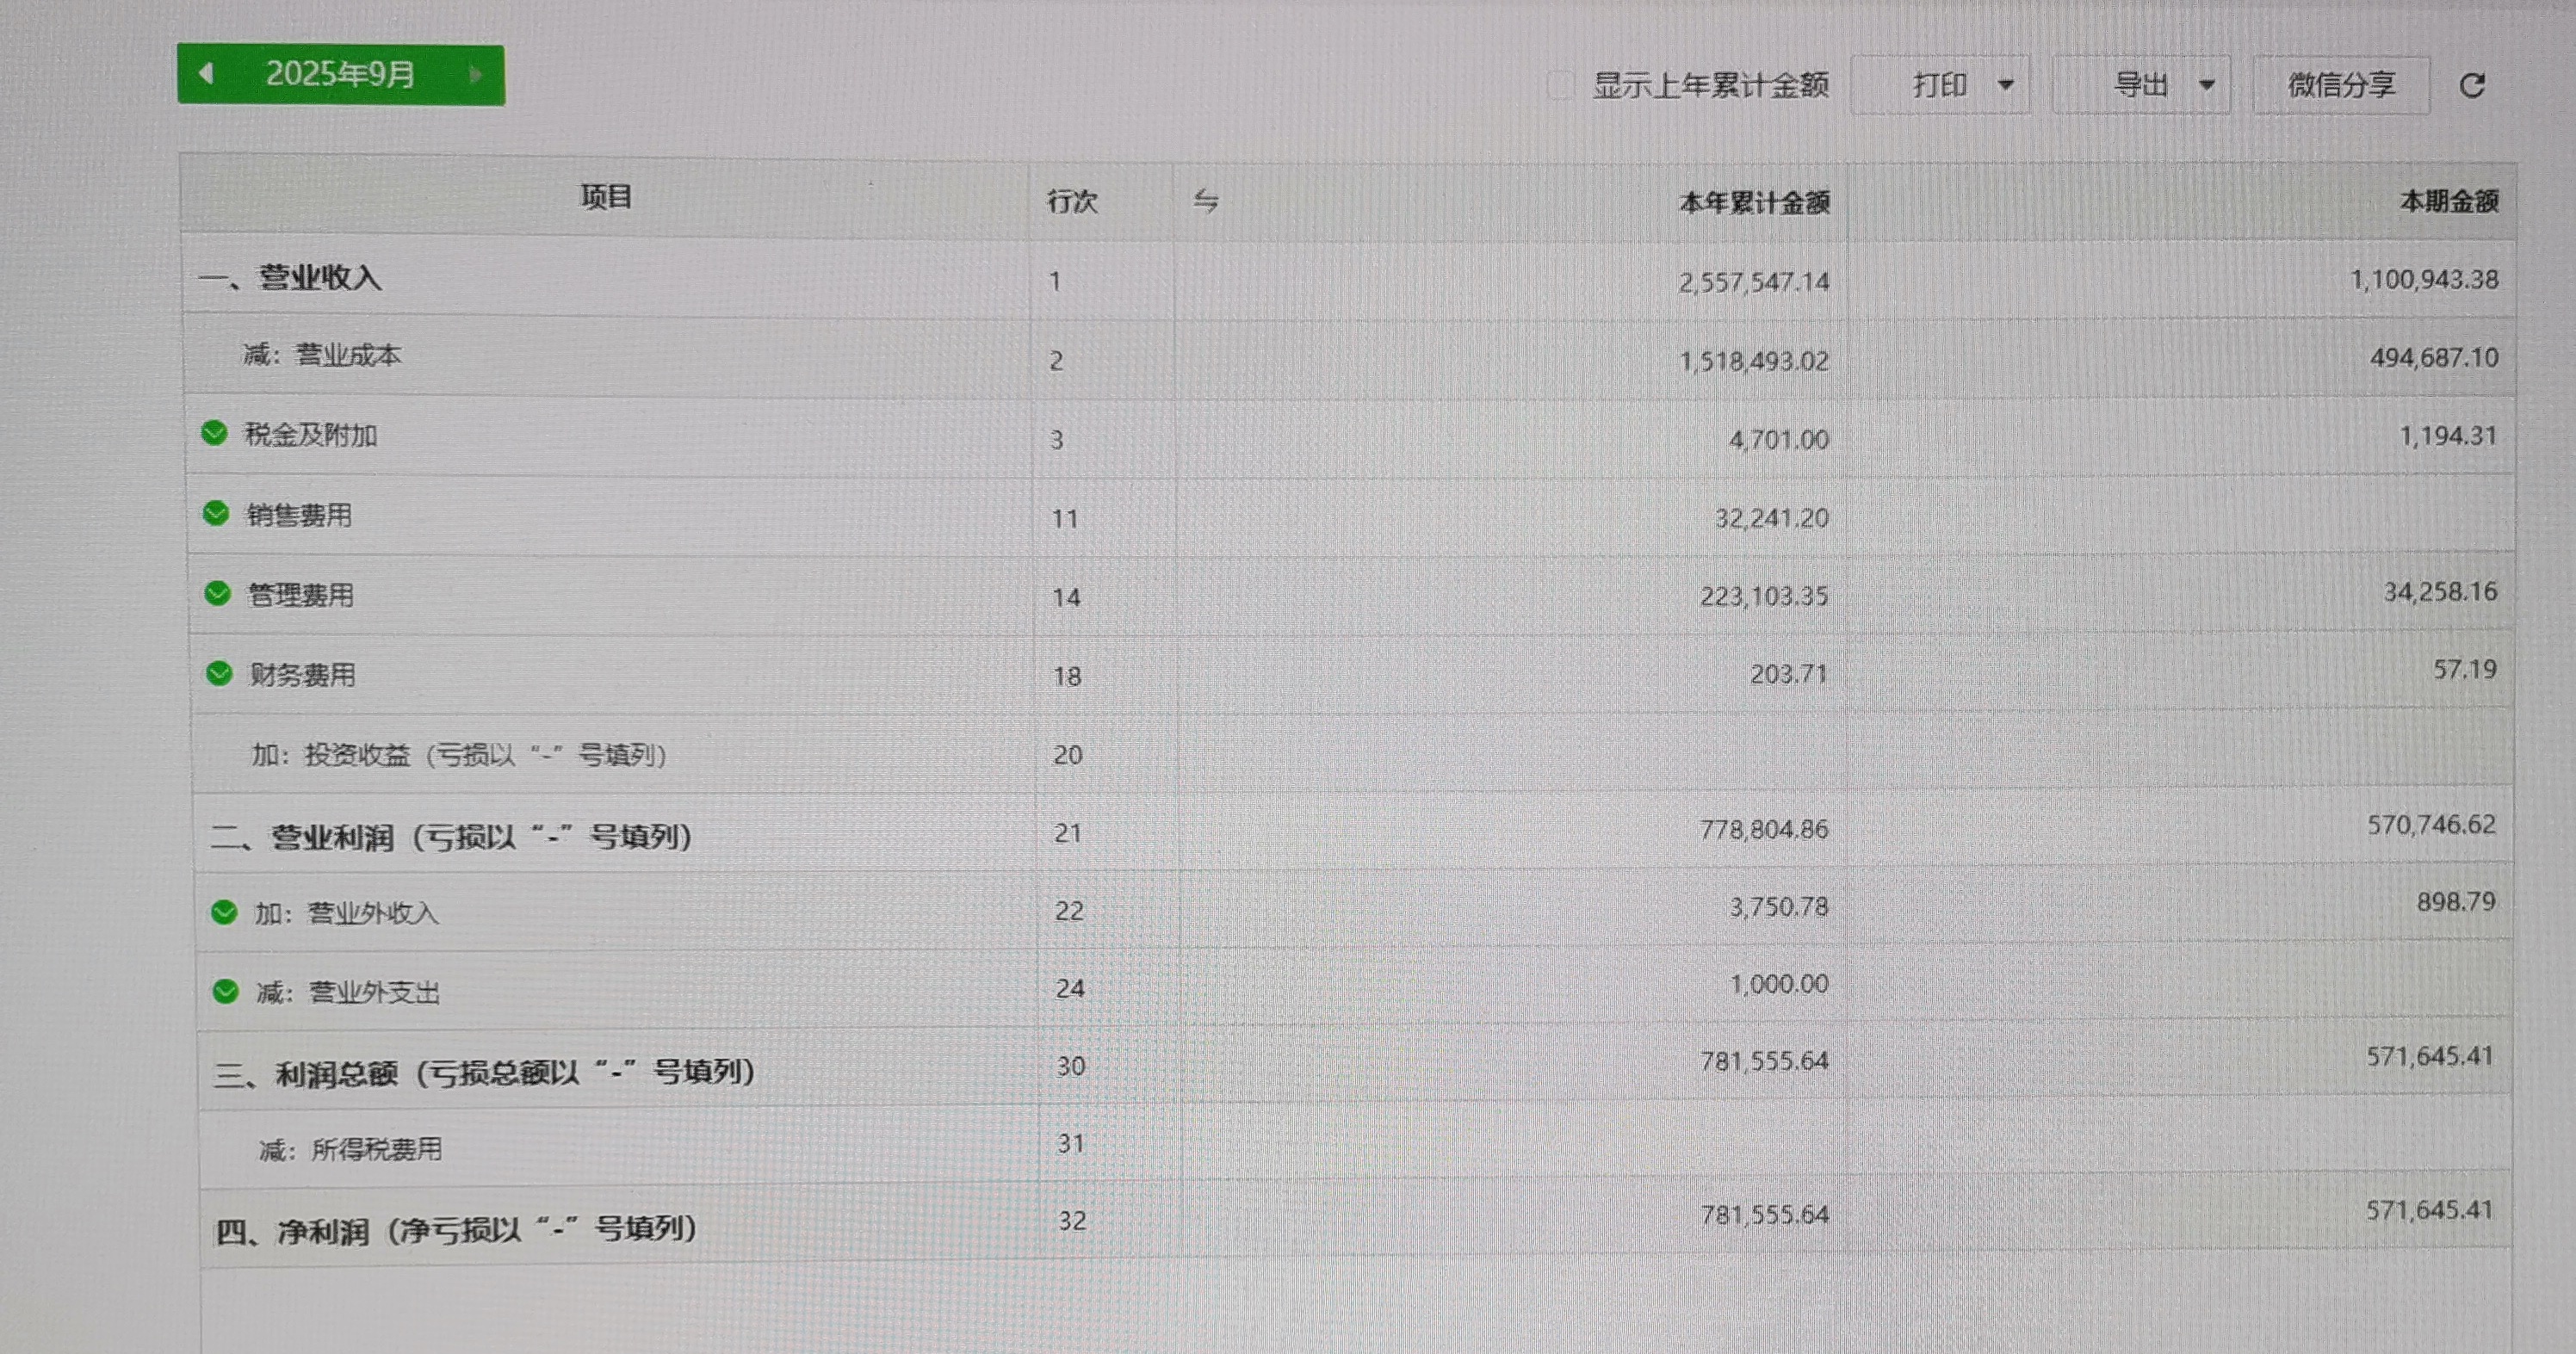Image resolution: width=2576 pixels, height=1354 pixels.
Task: Click green check icon beside 销售费用
Action: 216,513
